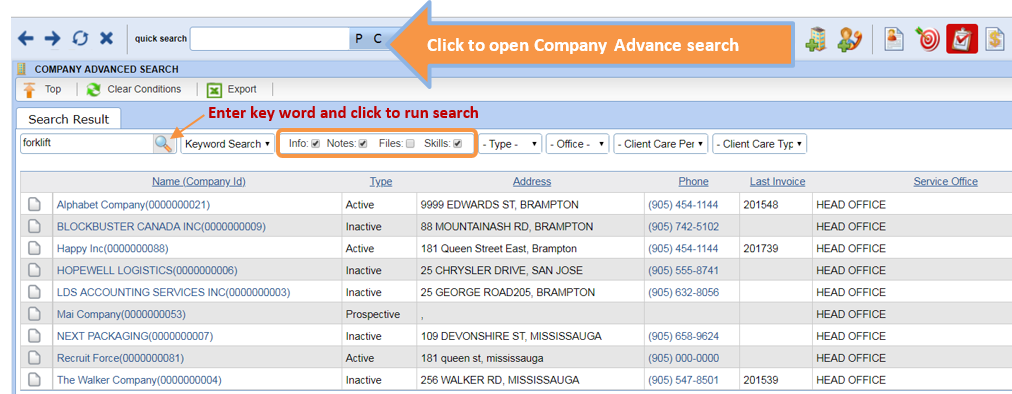Click document icon for Mai Company row

click(34, 315)
